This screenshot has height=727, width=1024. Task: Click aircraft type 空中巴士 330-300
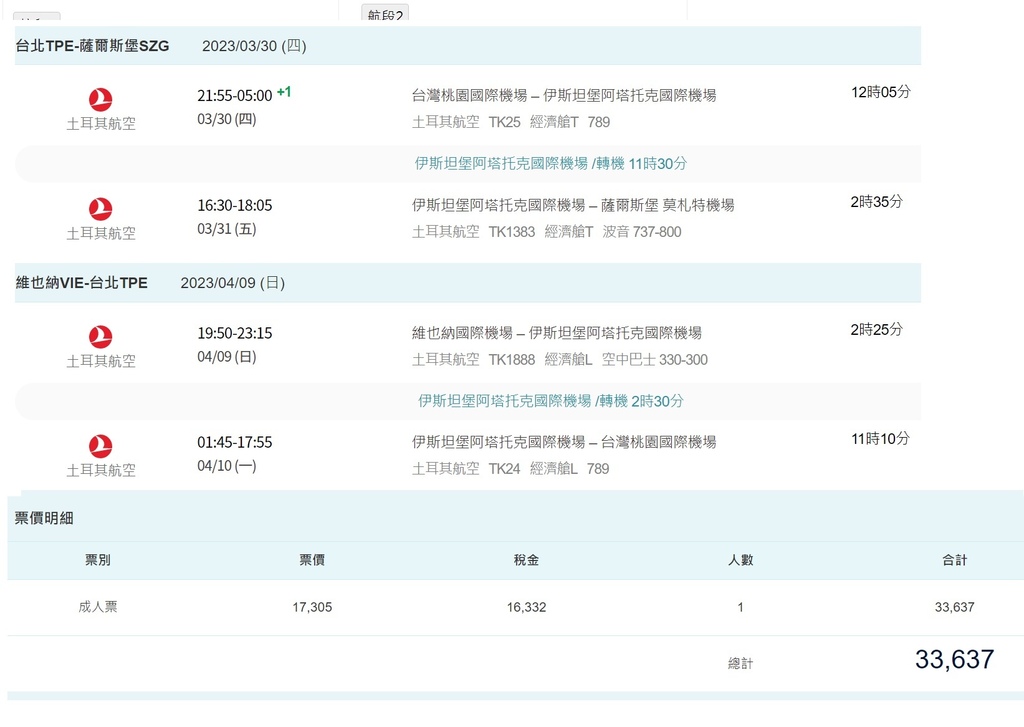(654, 360)
